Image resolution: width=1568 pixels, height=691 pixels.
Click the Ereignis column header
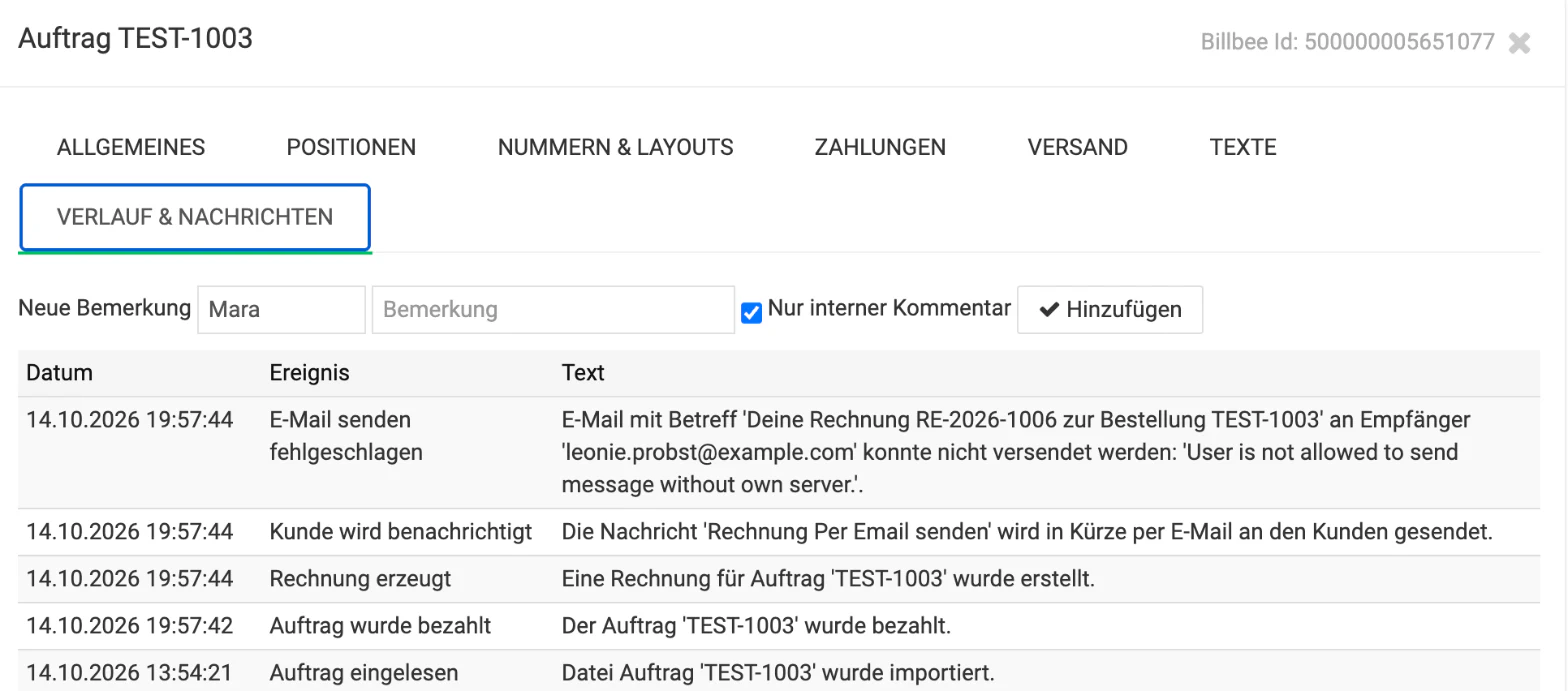(x=309, y=373)
